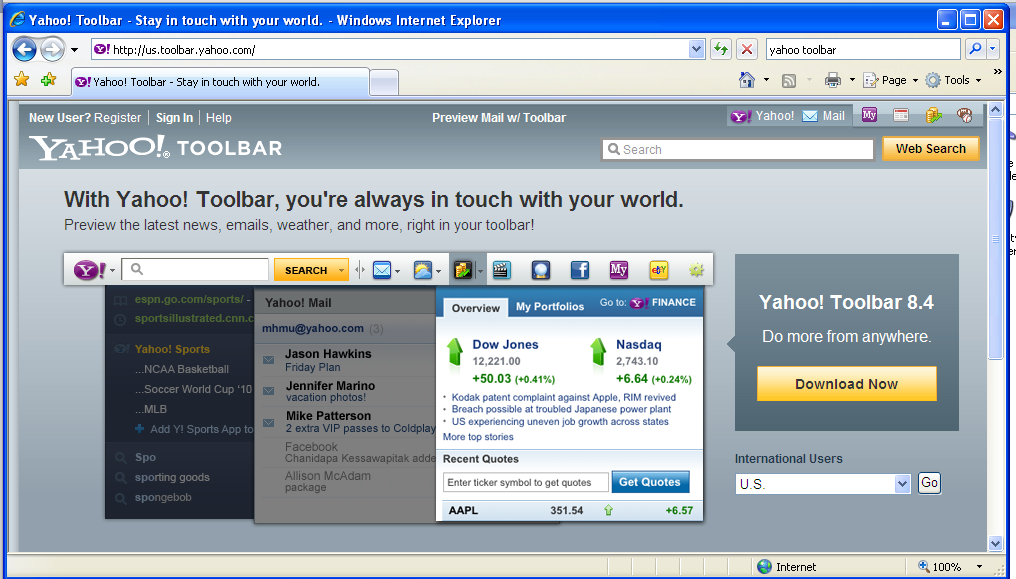Open the recent pages dropdown arrow

[x=75, y=50]
